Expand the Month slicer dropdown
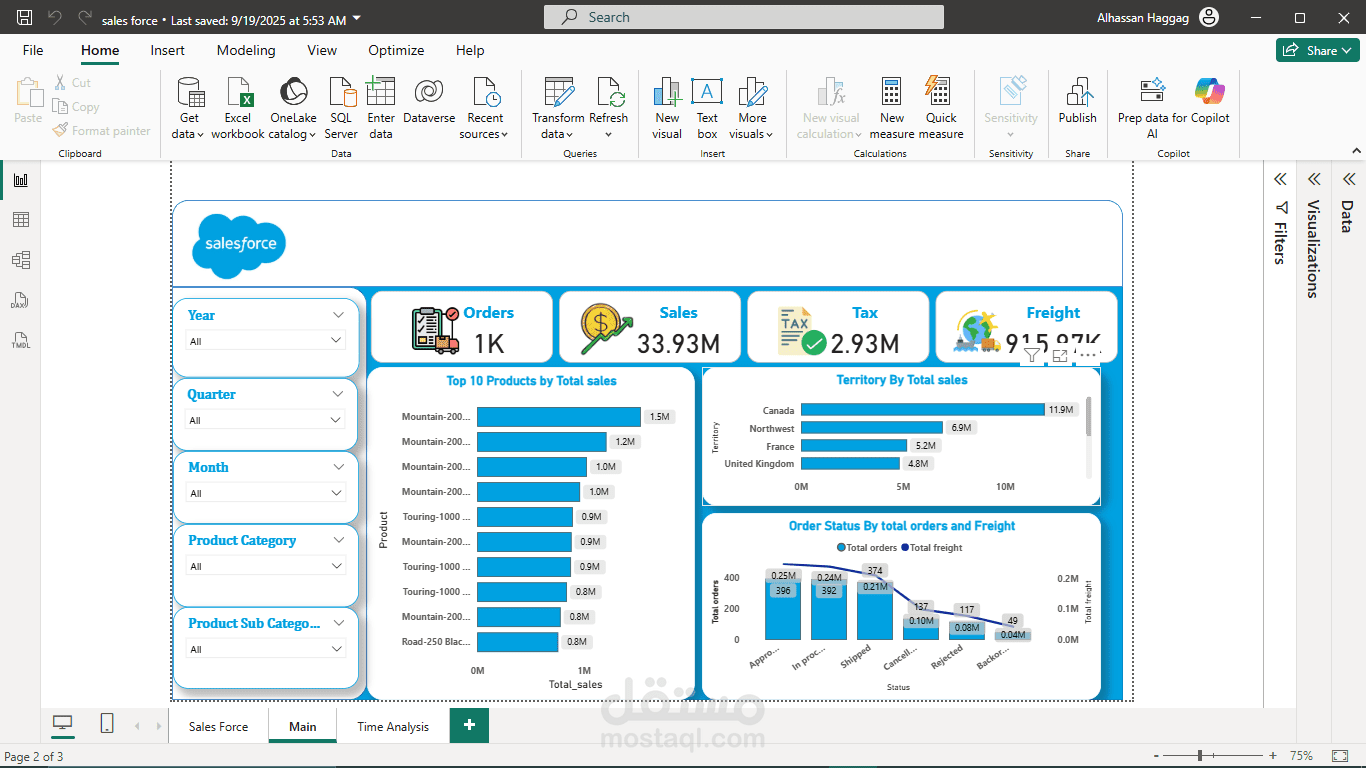 [336, 493]
